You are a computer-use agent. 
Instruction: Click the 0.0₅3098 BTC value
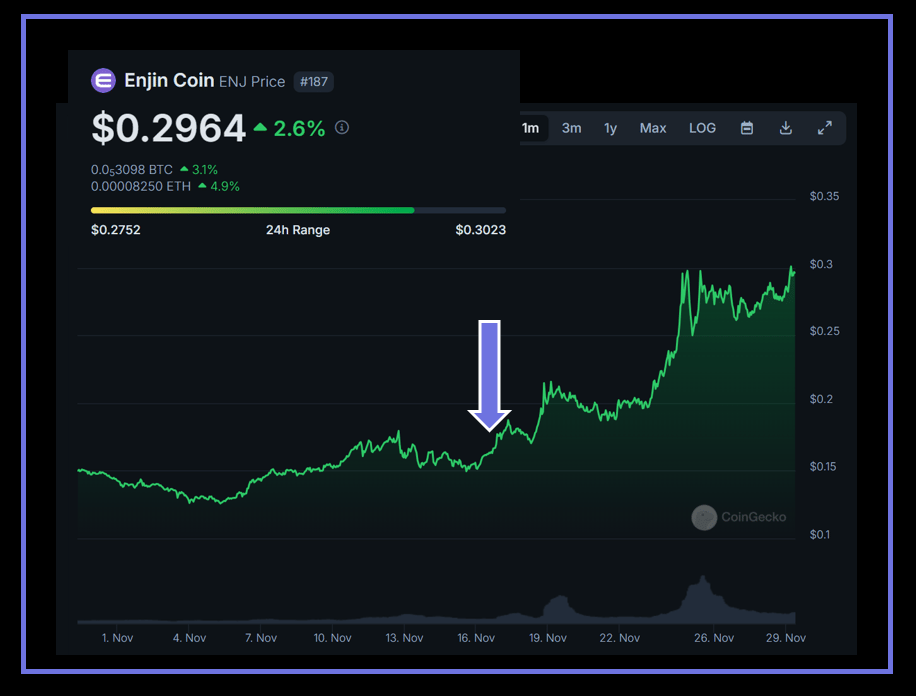pyautogui.click(x=131, y=169)
